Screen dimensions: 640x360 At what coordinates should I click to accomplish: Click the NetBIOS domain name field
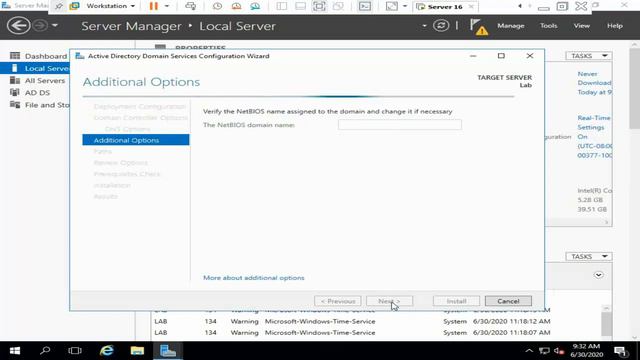tap(400, 125)
